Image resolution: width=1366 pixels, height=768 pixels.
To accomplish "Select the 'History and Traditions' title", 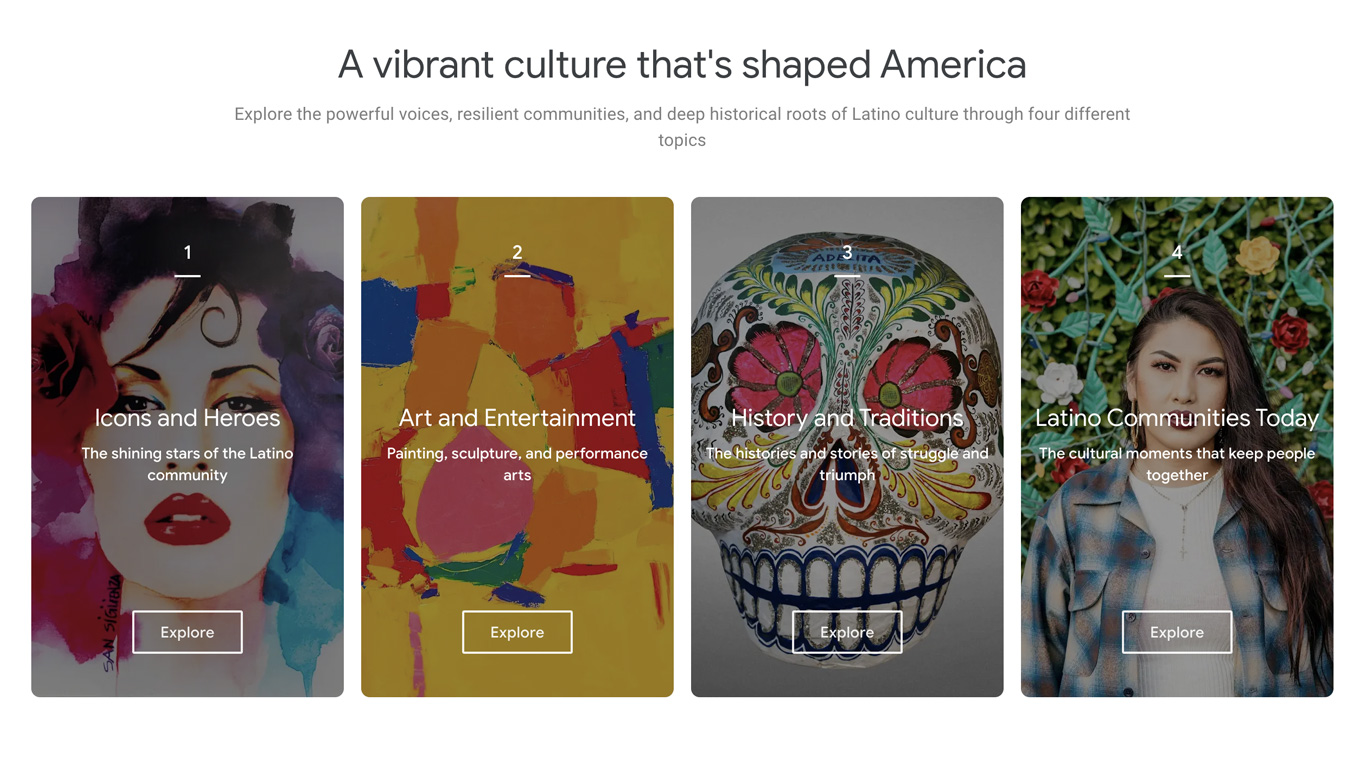I will [x=847, y=418].
